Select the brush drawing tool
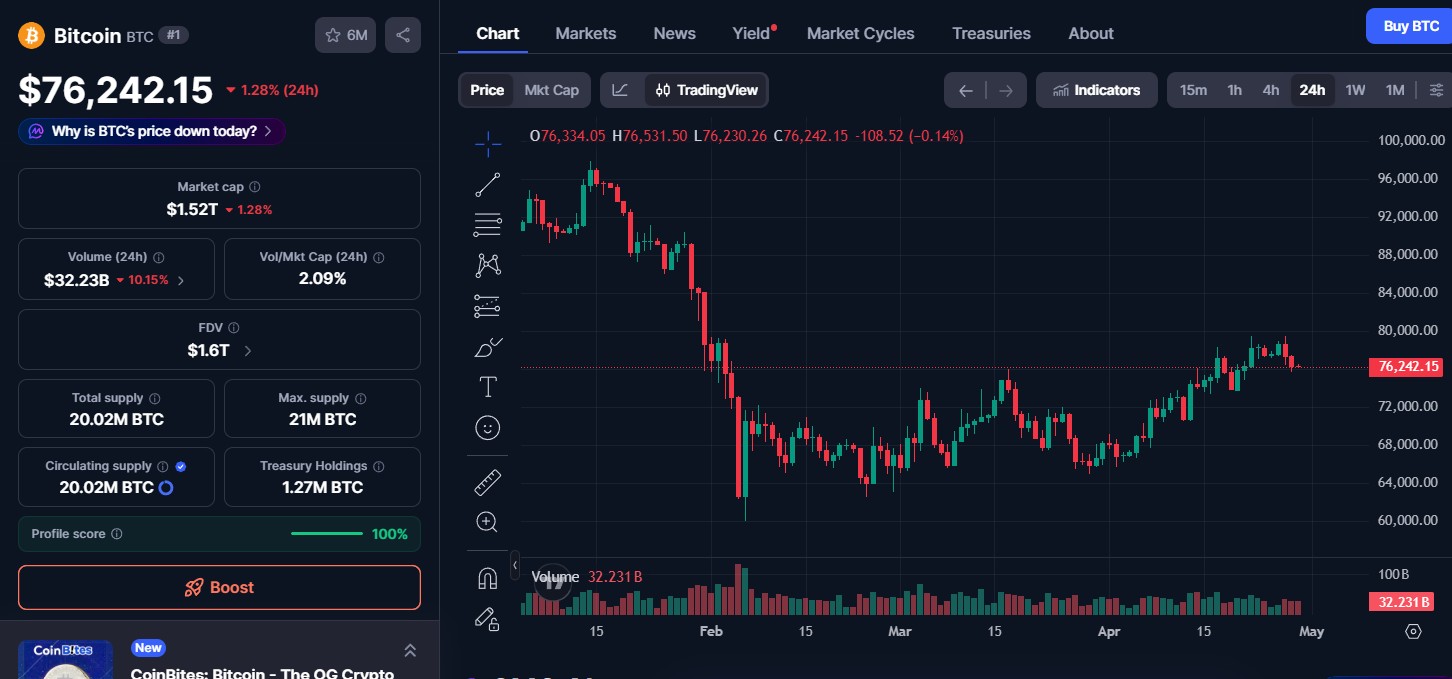Image resolution: width=1452 pixels, height=679 pixels. pyautogui.click(x=487, y=347)
